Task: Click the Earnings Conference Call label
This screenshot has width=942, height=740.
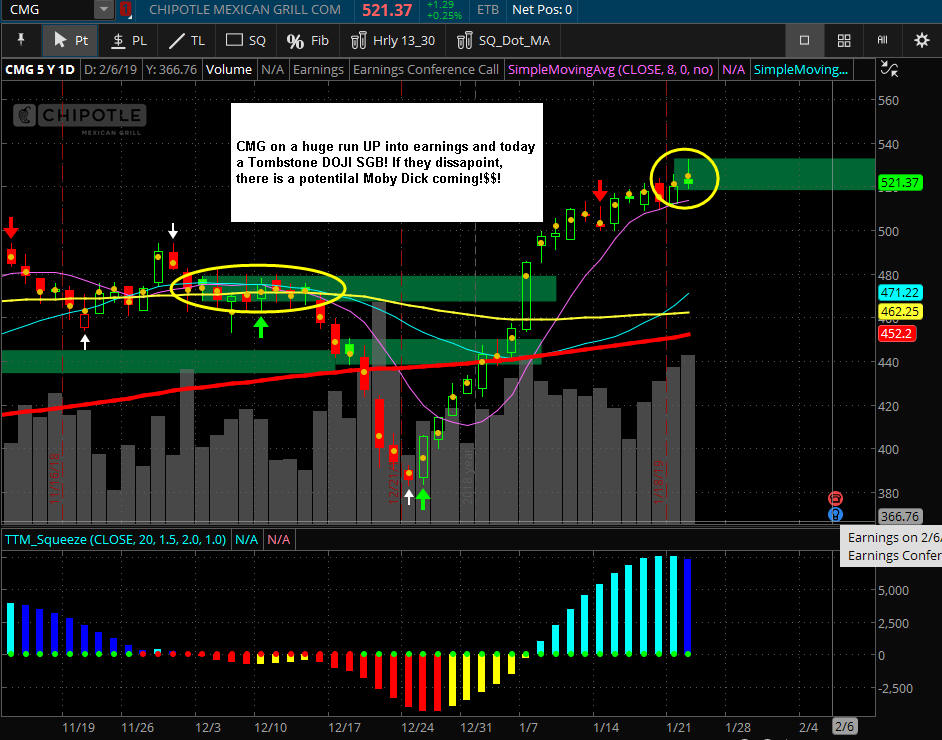Action: [426, 70]
